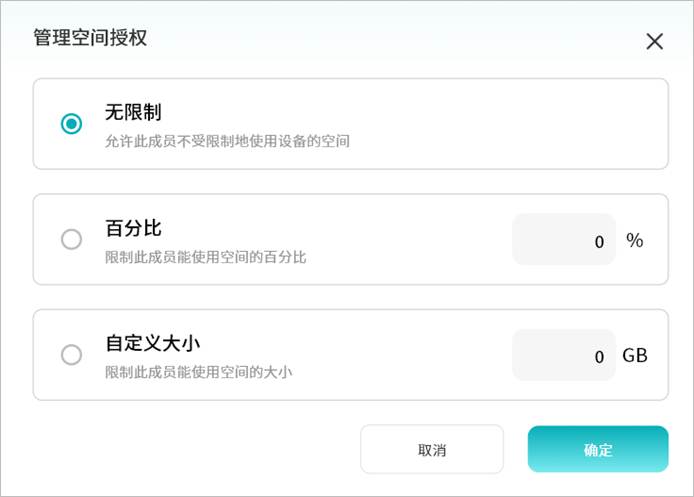694x497 pixels.
Task: Click the GB unit label
Action: pos(635,355)
